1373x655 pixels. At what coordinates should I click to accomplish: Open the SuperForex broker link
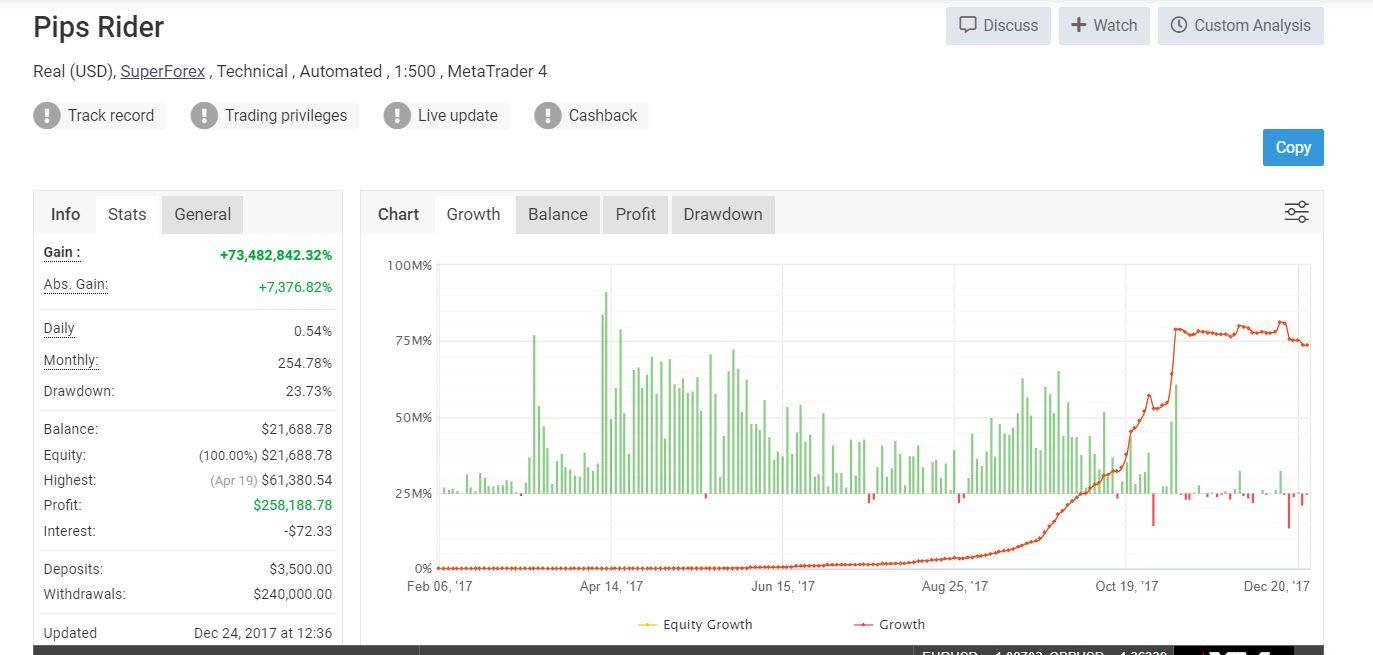pyautogui.click(x=163, y=71)
